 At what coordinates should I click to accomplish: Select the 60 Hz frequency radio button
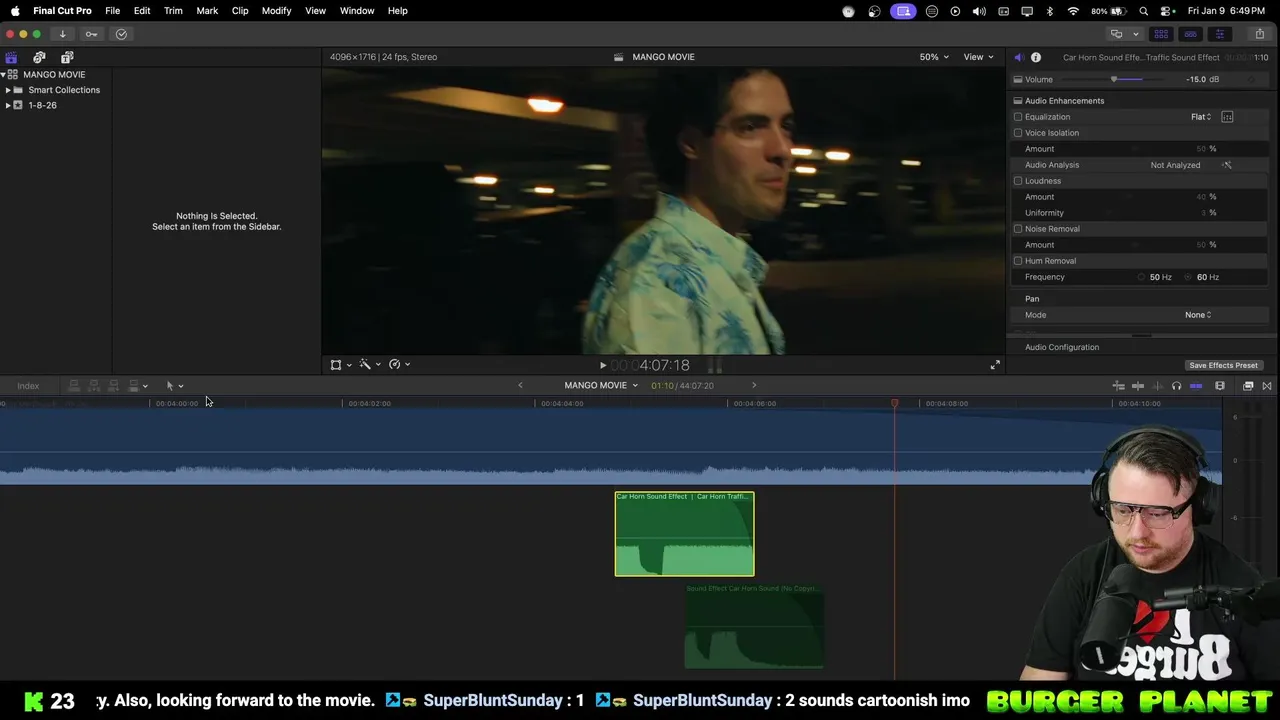tap(1189, 277)
